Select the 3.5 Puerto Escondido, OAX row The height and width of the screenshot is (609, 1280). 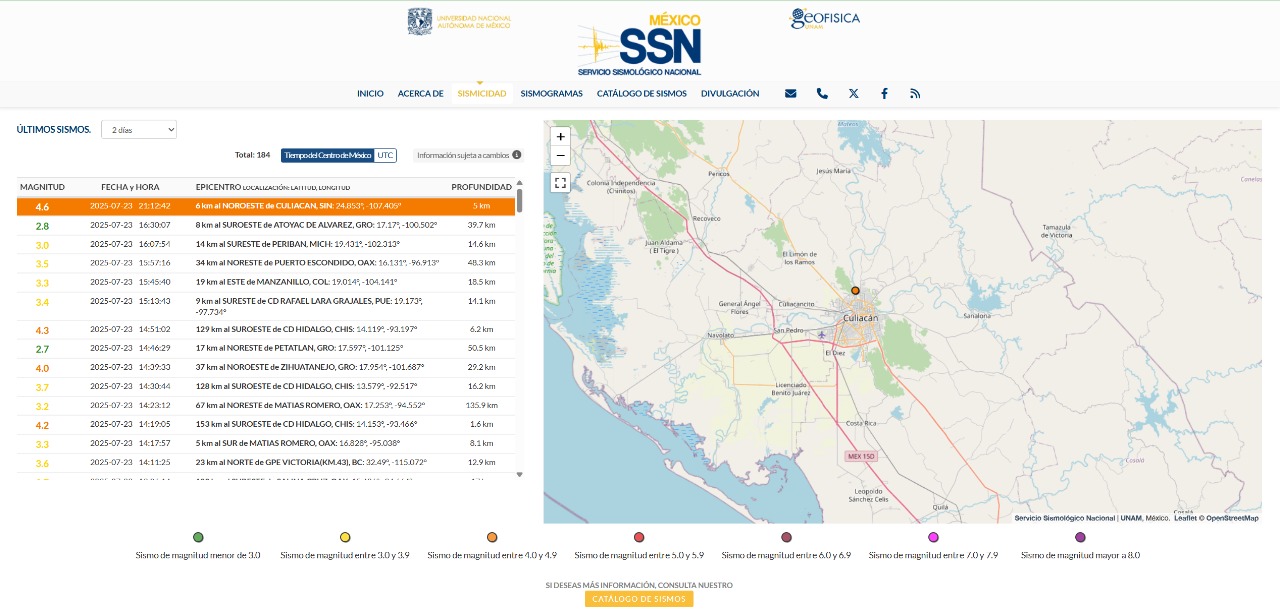(266, 263)
